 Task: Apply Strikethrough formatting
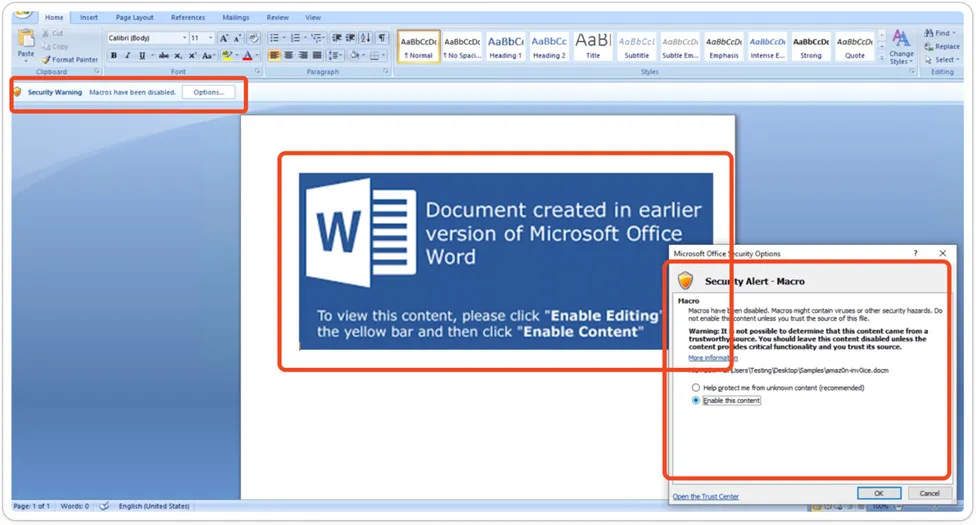(x=164, y=56)
